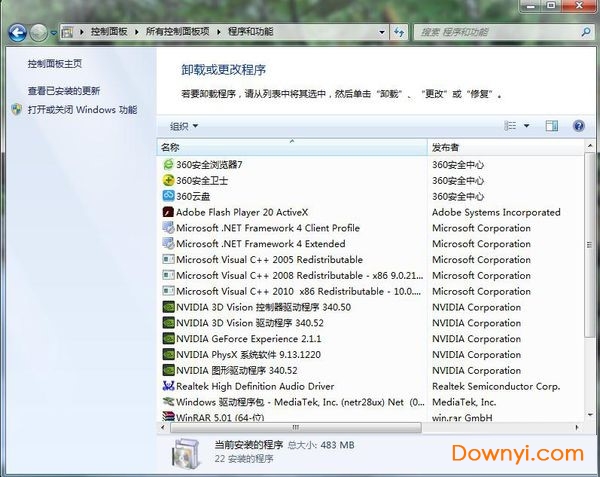Click the 360安全浏览器7 program icon
Screen dimensions: 600x477
coord(168,164)
